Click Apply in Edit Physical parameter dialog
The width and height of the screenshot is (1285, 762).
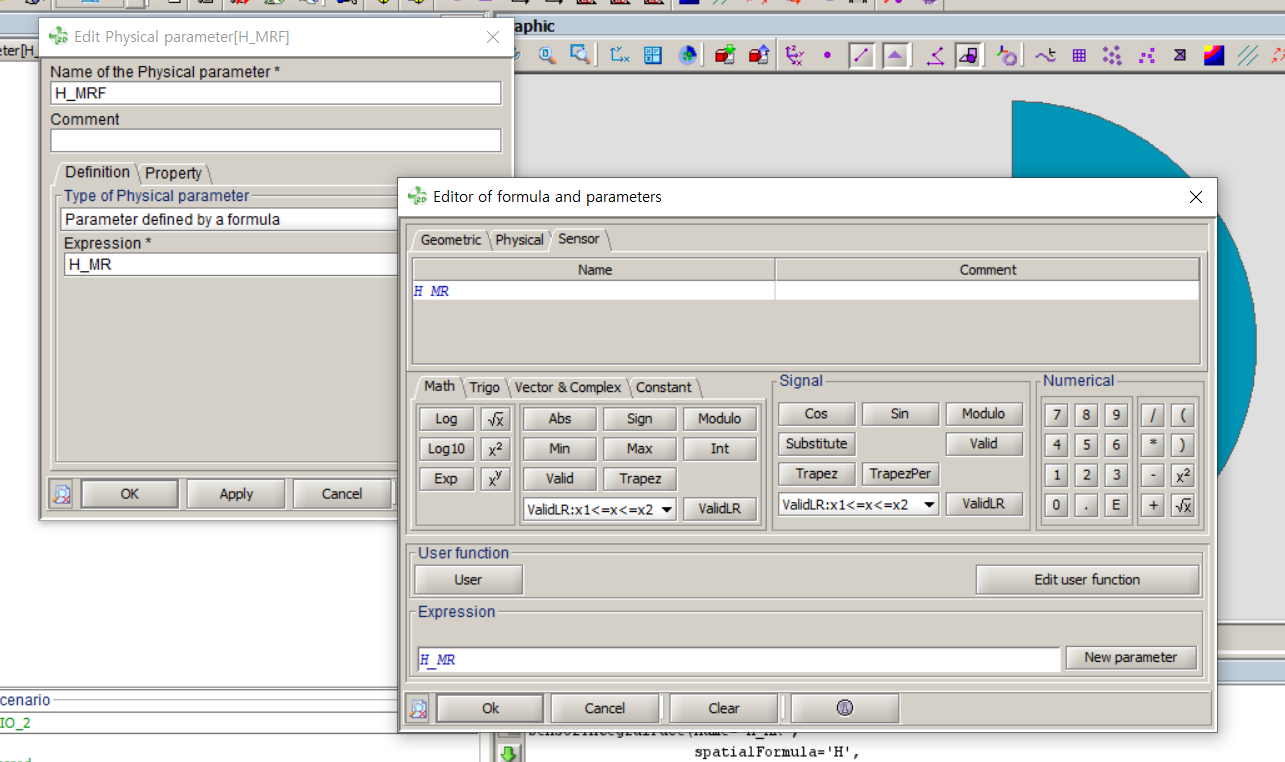pos(236,494)
